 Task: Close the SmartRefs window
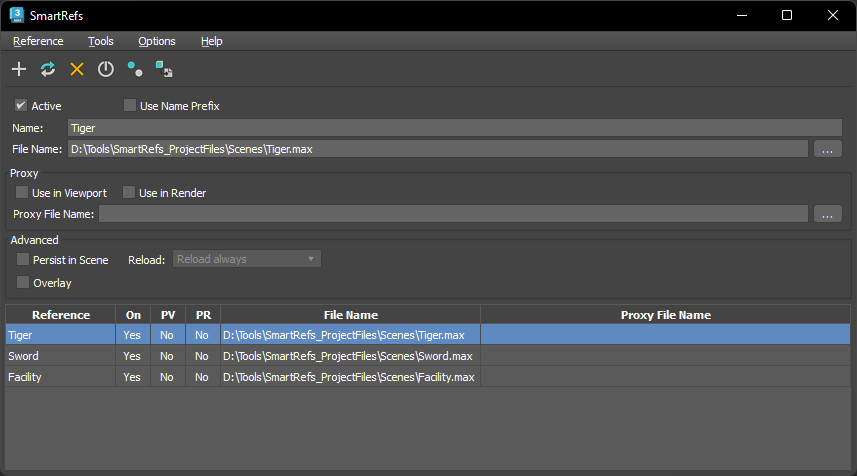coord(832,15)
